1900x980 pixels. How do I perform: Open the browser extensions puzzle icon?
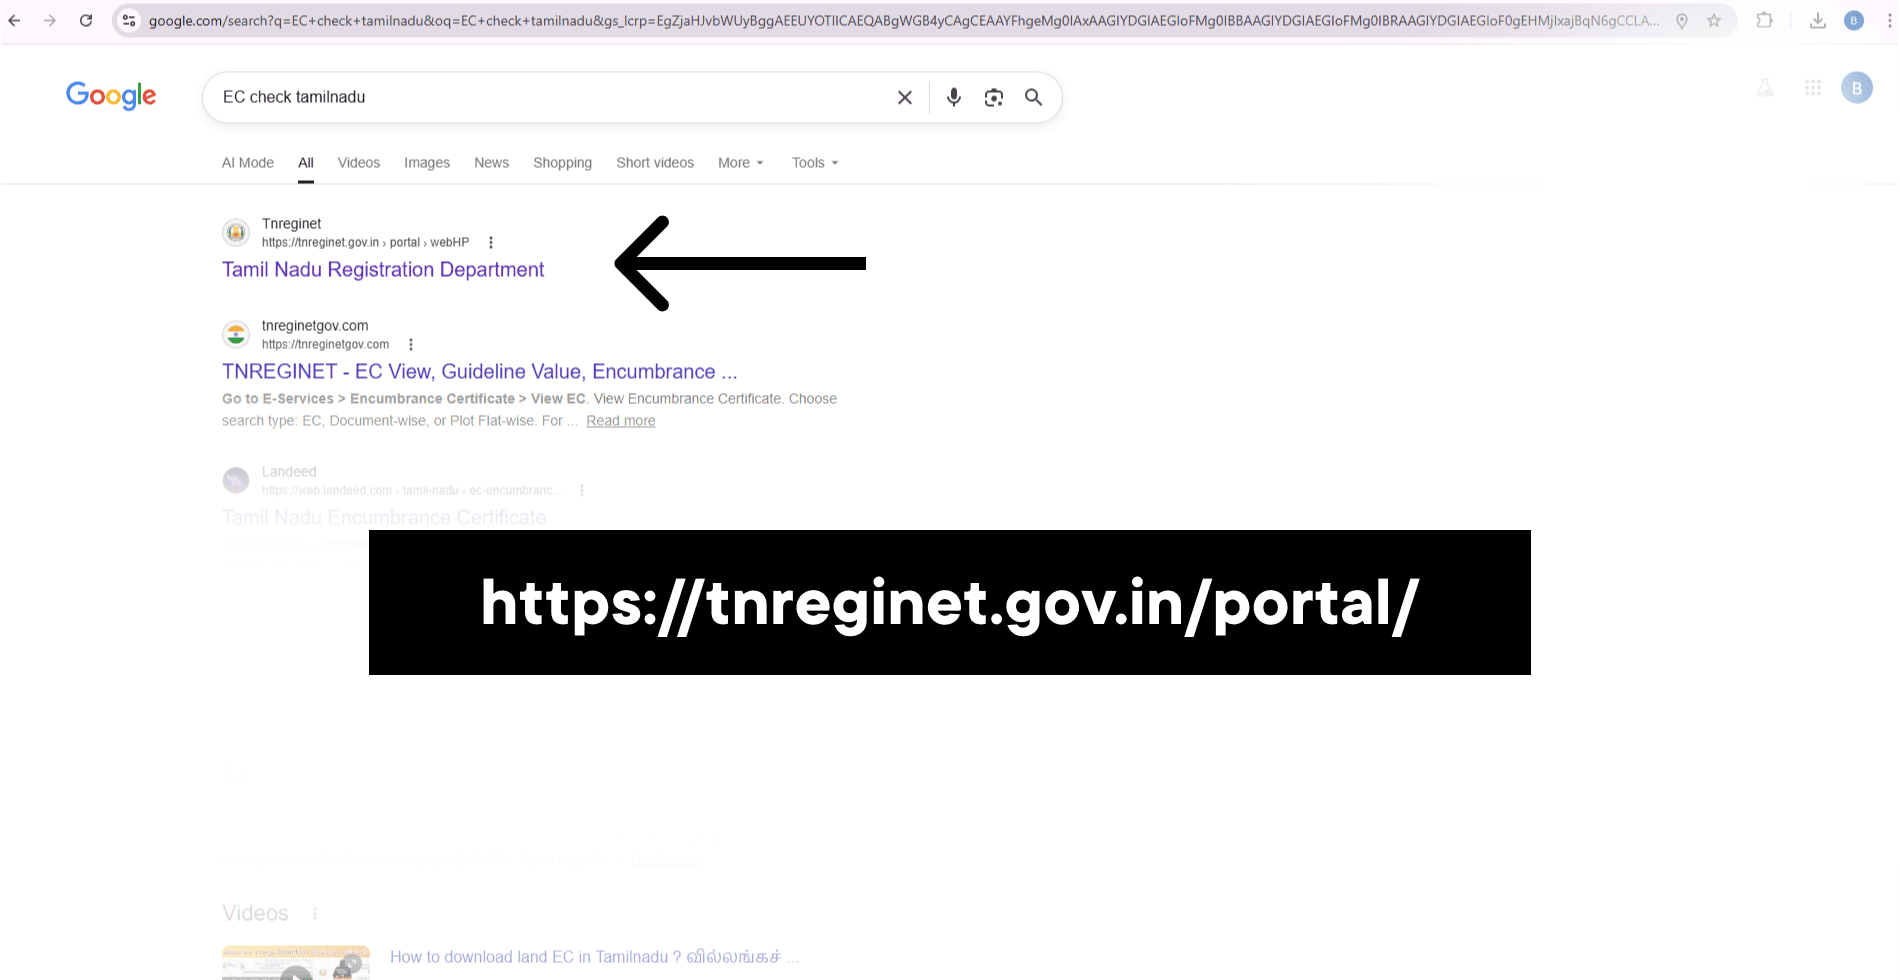tap(1764, 20)
